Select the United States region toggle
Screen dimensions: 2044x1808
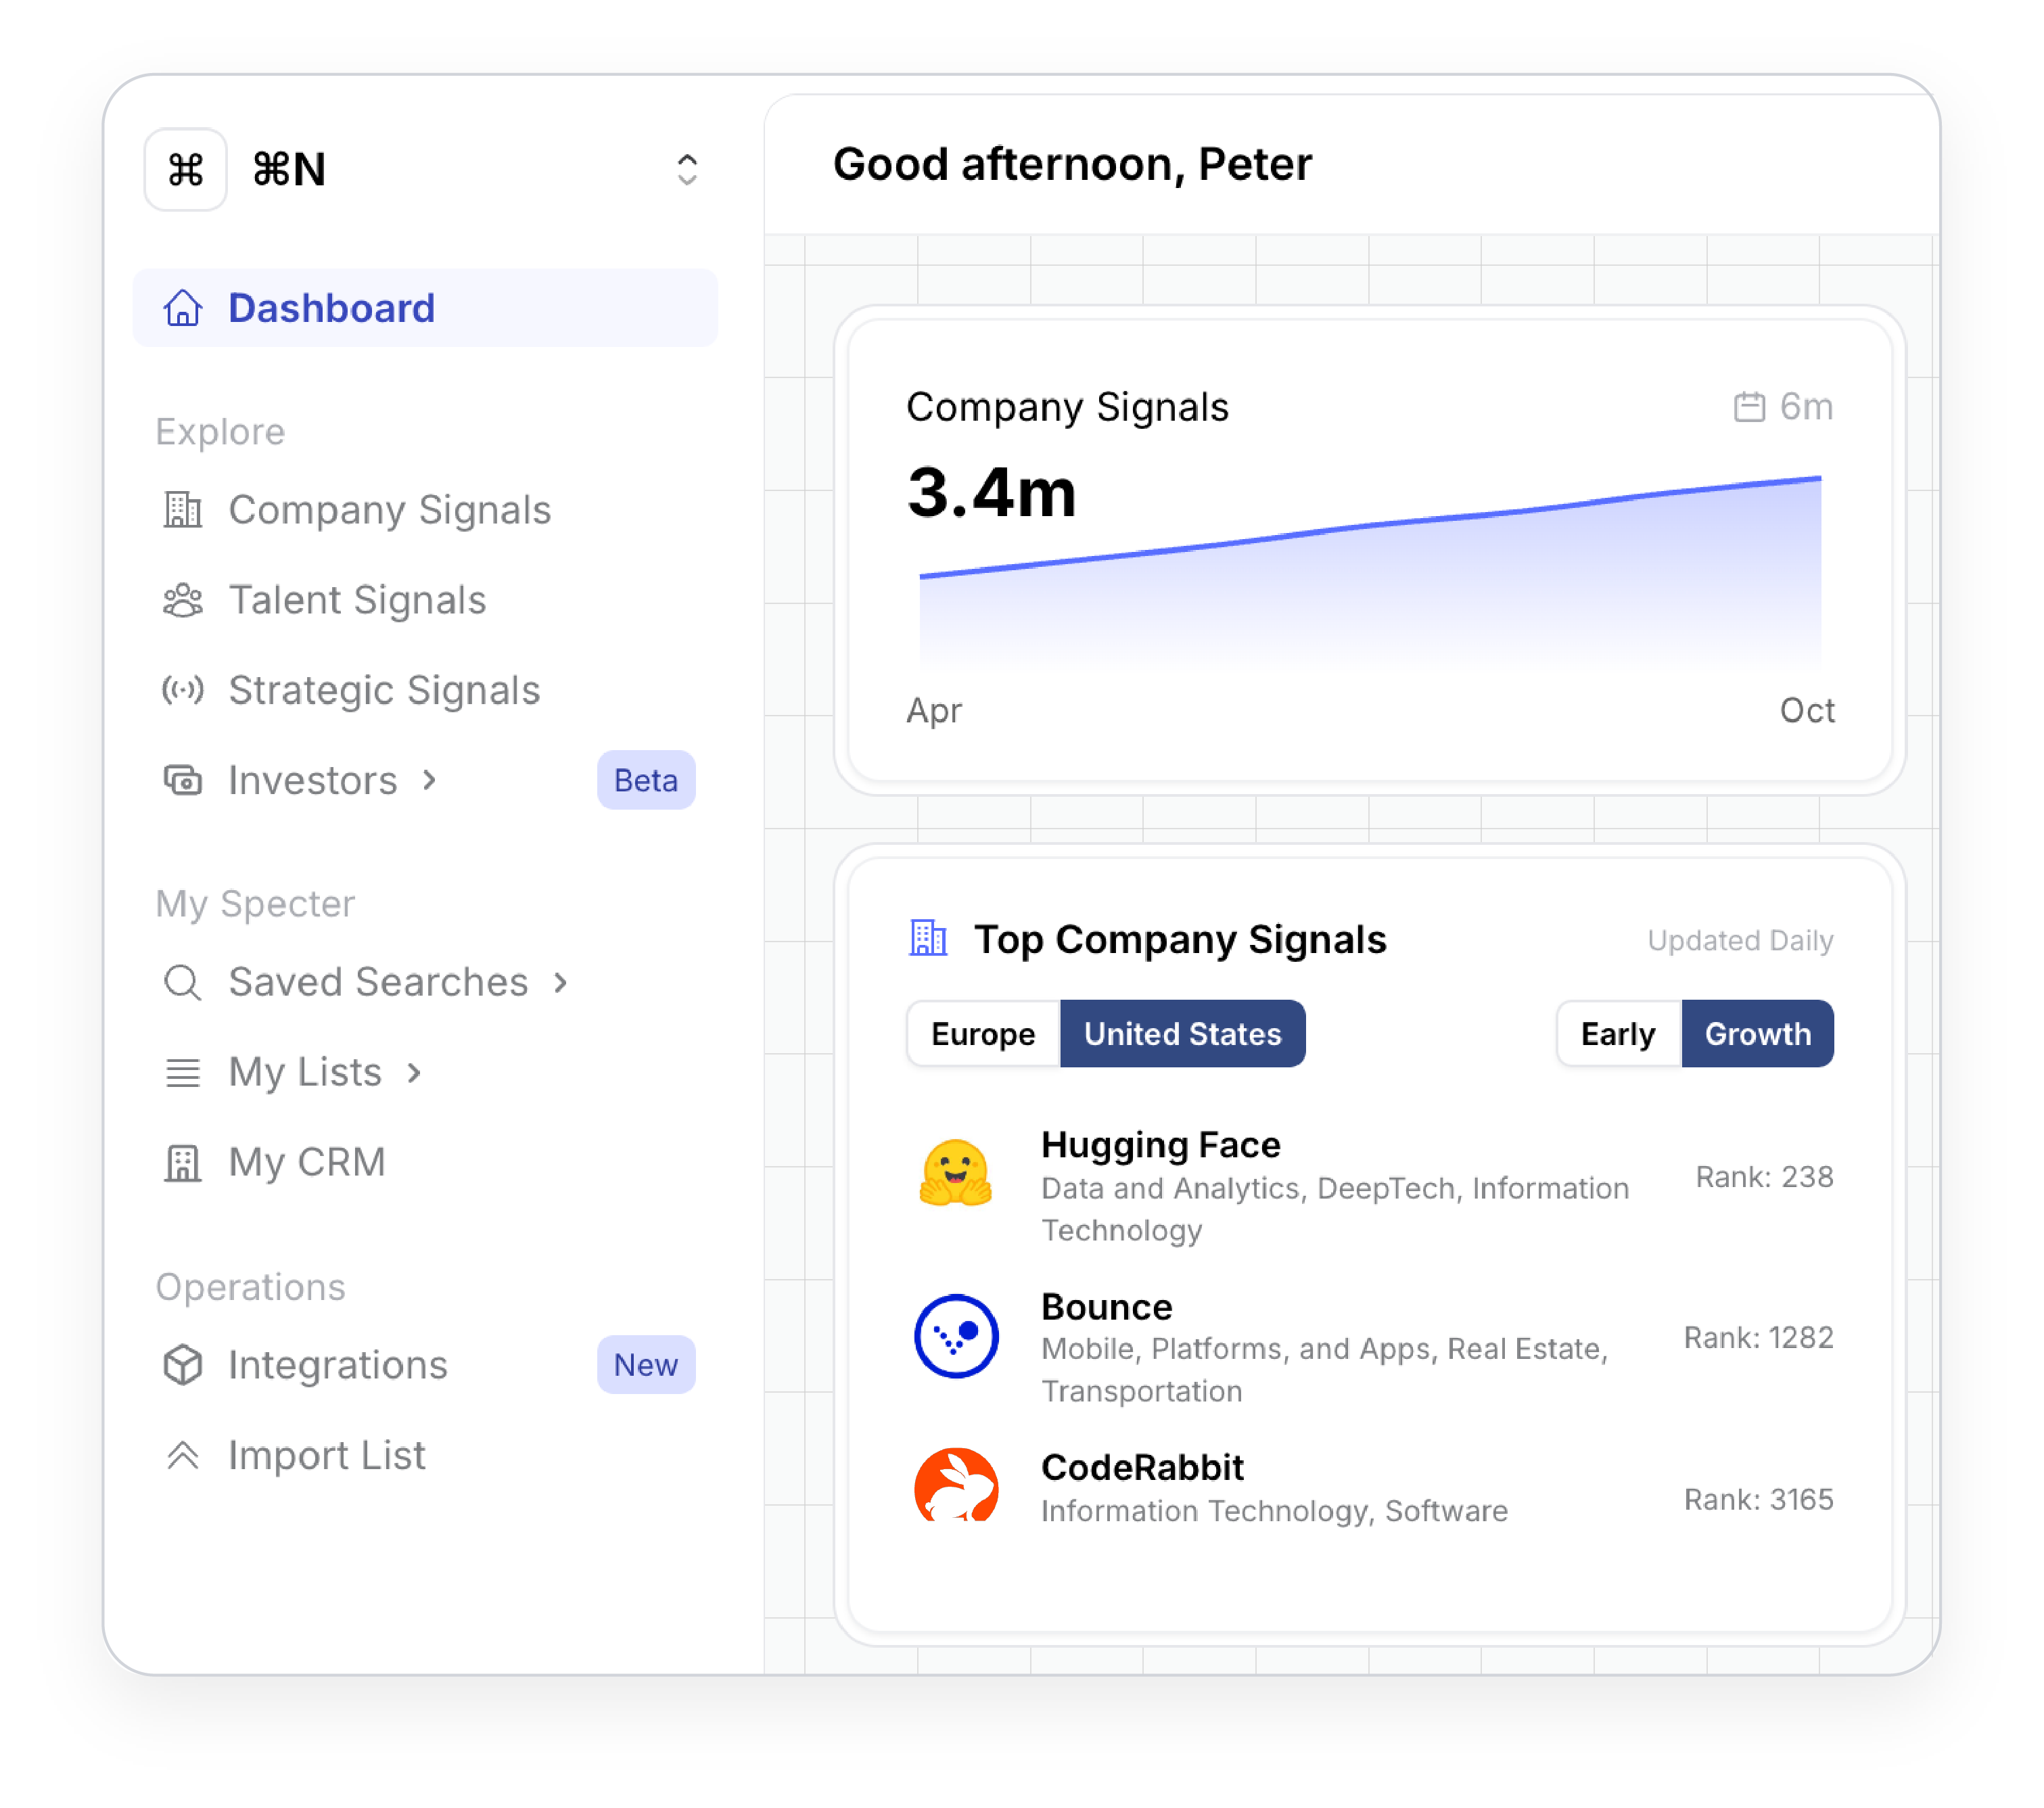click(1182, 1033)
